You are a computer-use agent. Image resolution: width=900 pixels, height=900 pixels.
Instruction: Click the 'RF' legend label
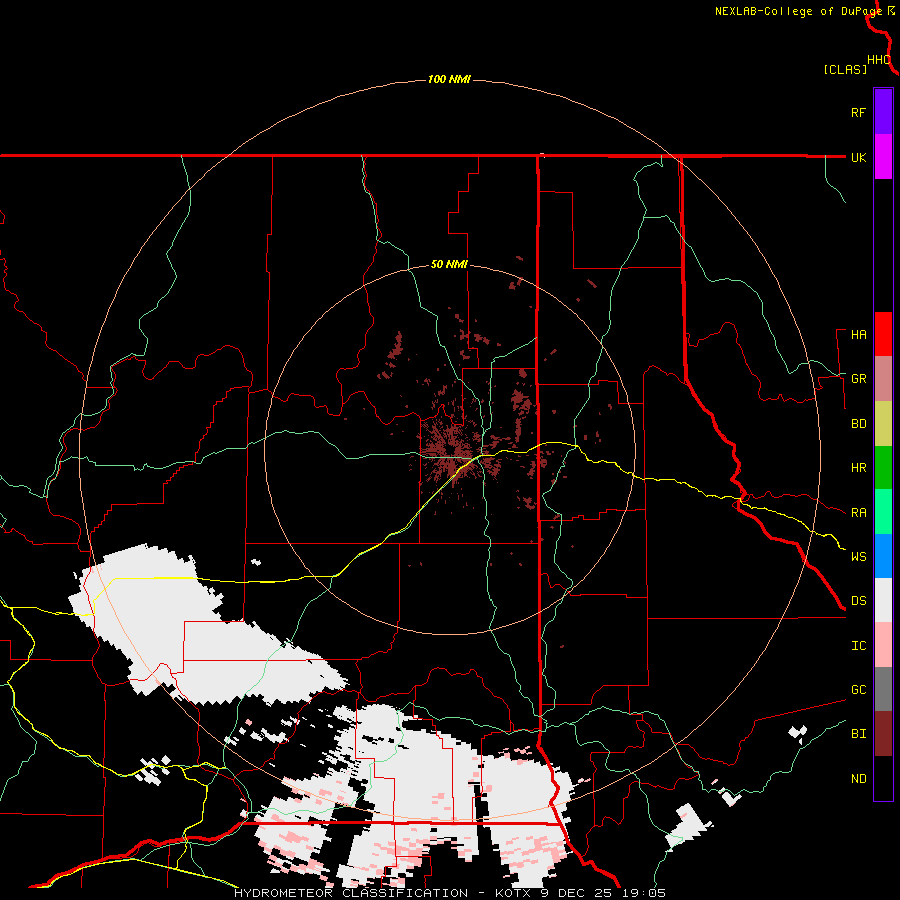[858, 112]
